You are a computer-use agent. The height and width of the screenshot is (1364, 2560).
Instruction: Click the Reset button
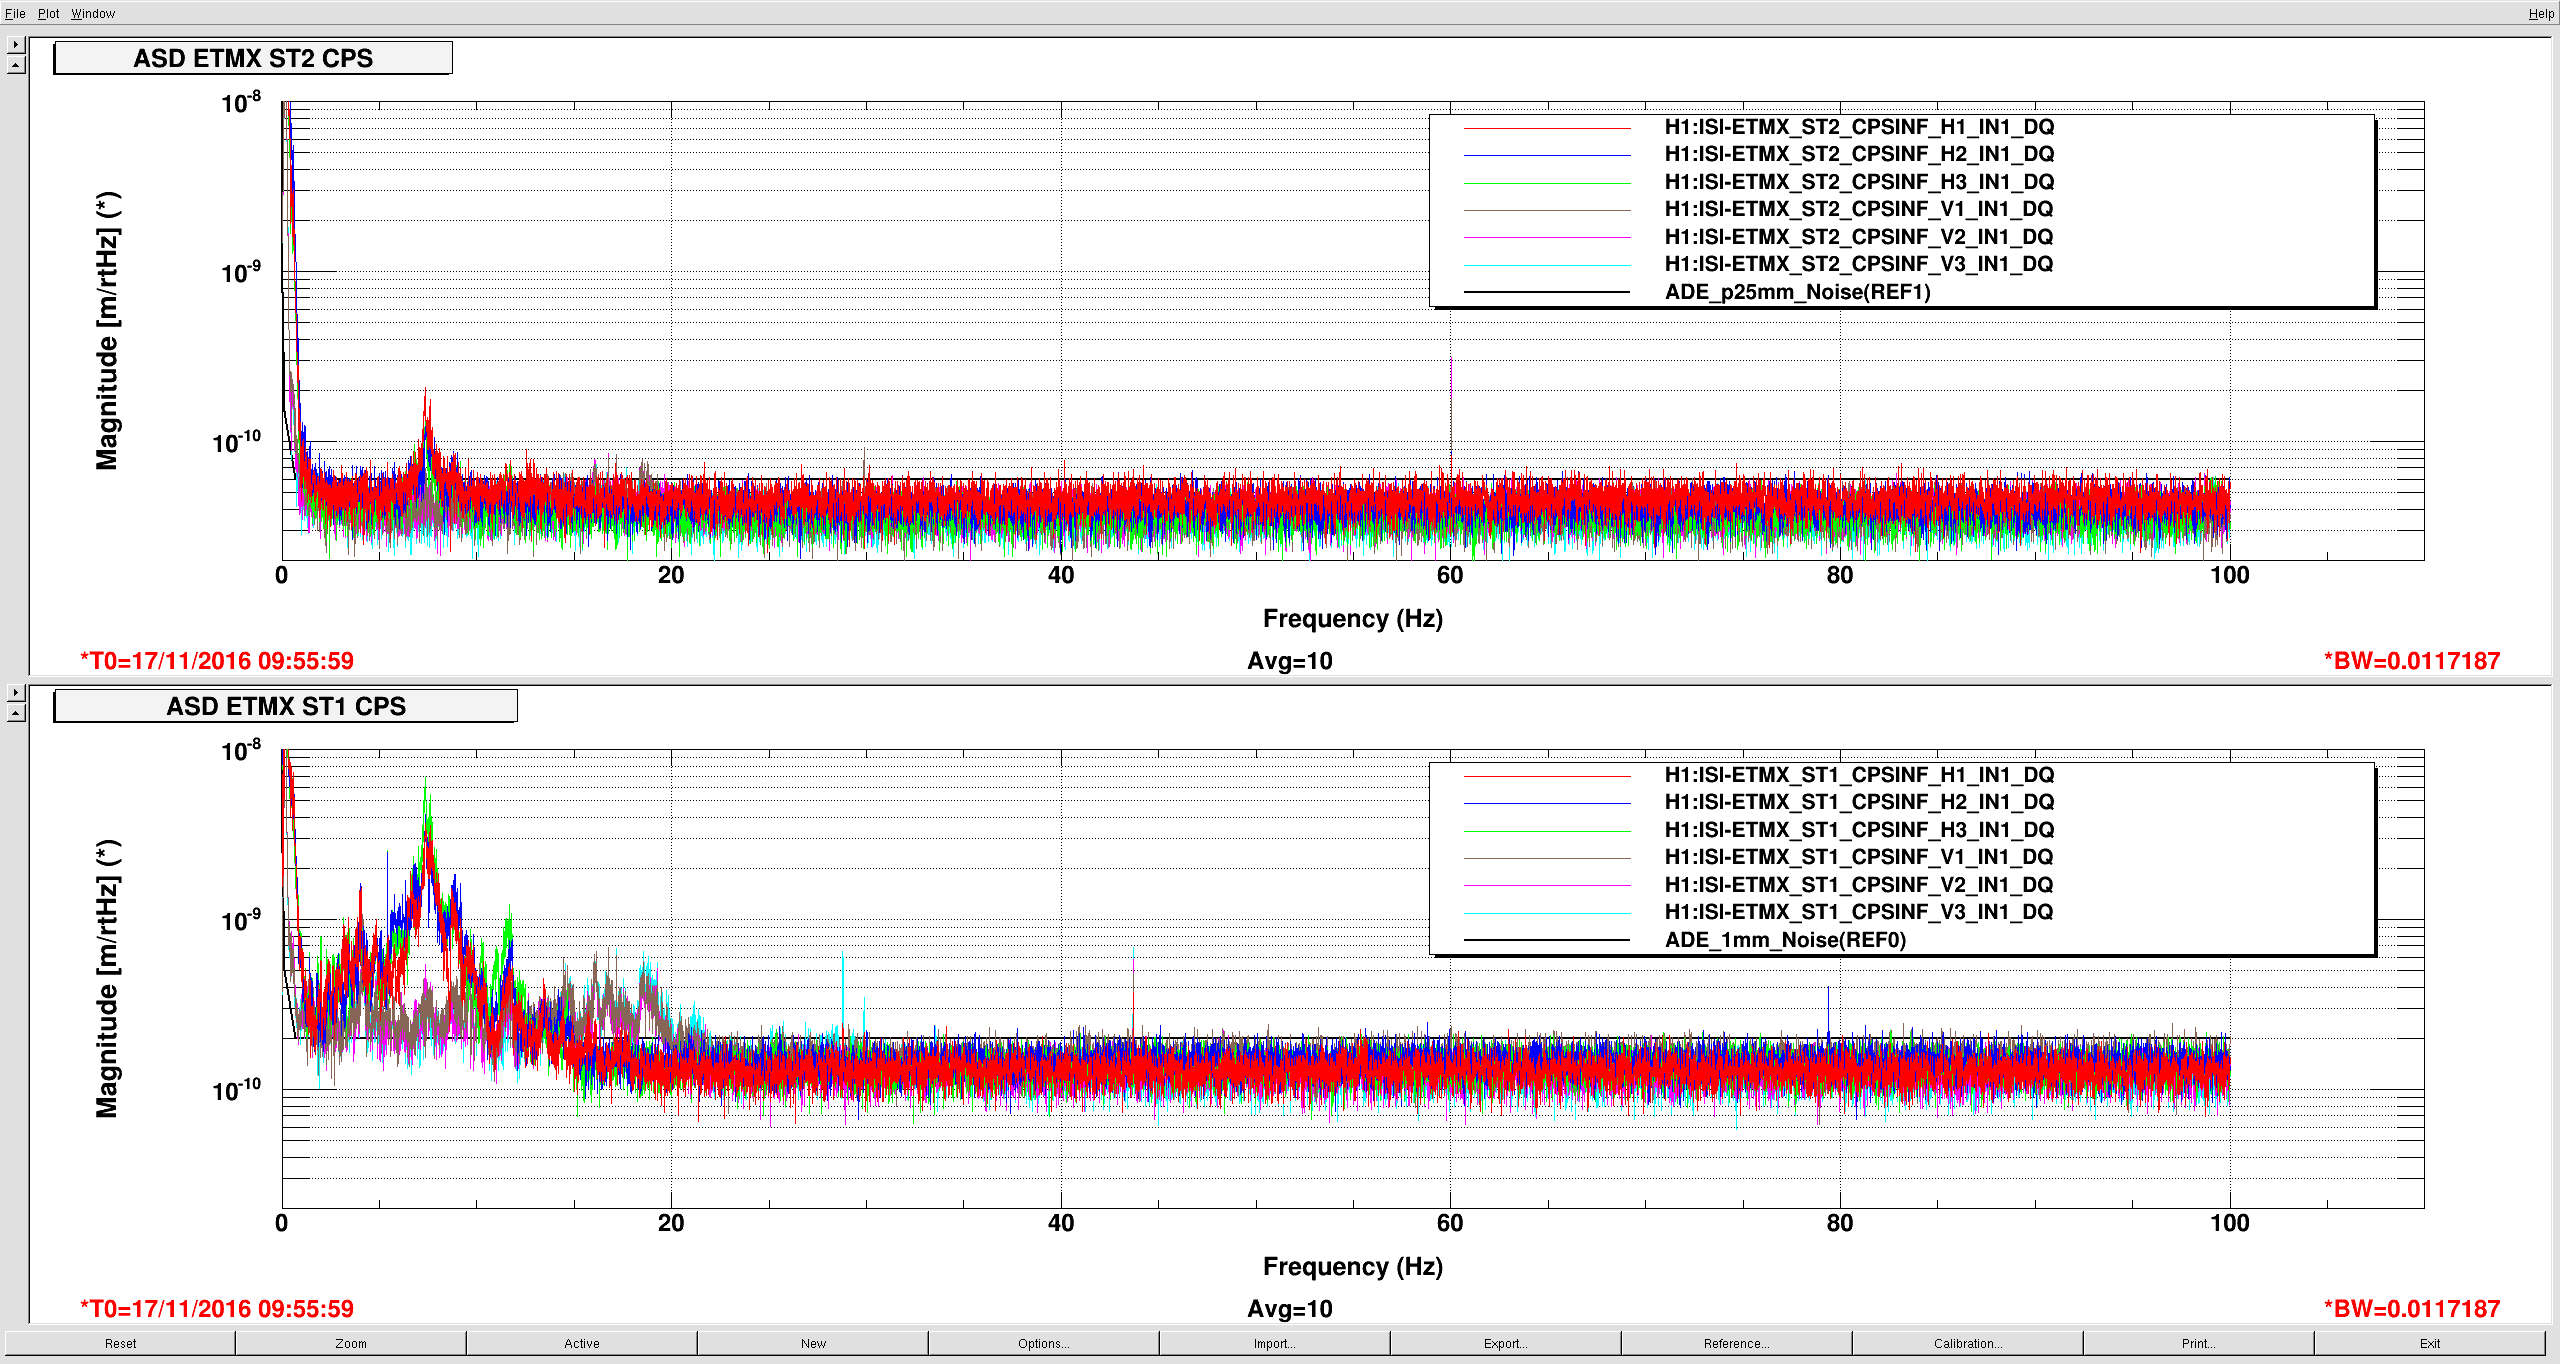coord(120,1343)
